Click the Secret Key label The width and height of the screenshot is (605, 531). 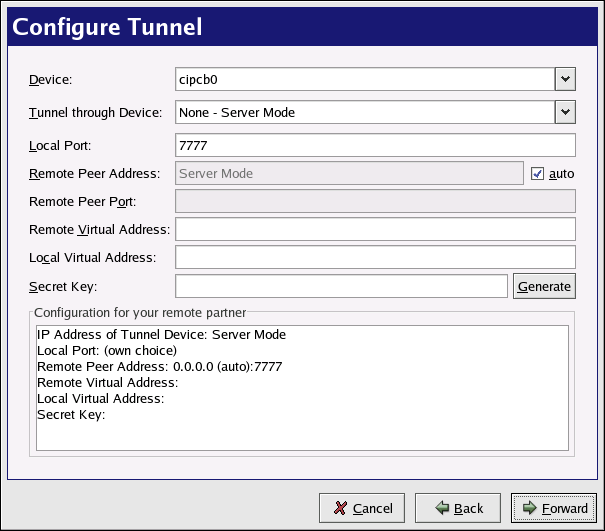[x=63, y=287]
